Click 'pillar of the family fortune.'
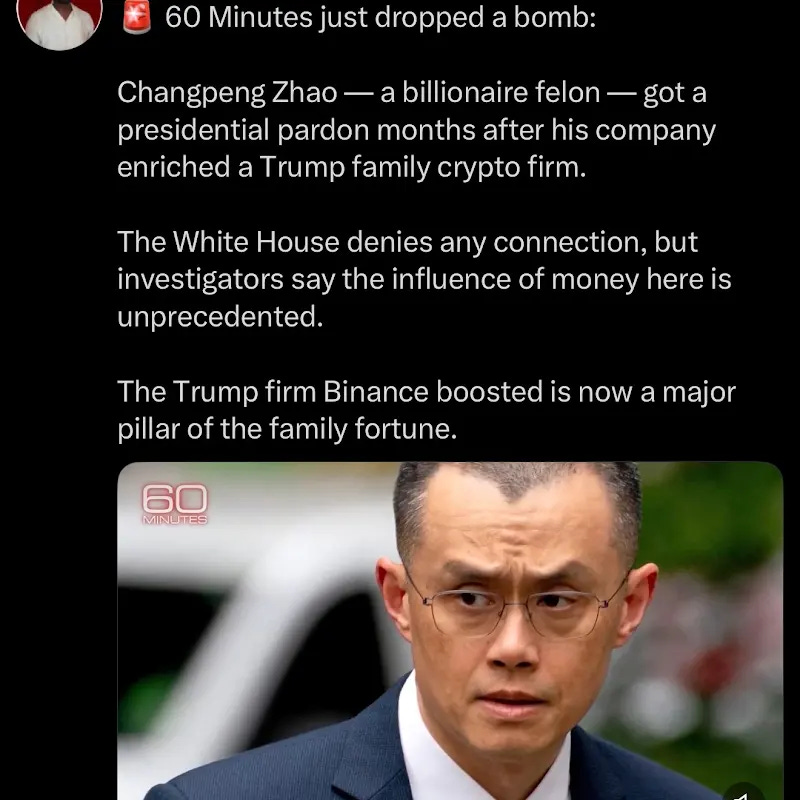Image resolution: width=800 pixels, height=800 pixels. (287, 429)
